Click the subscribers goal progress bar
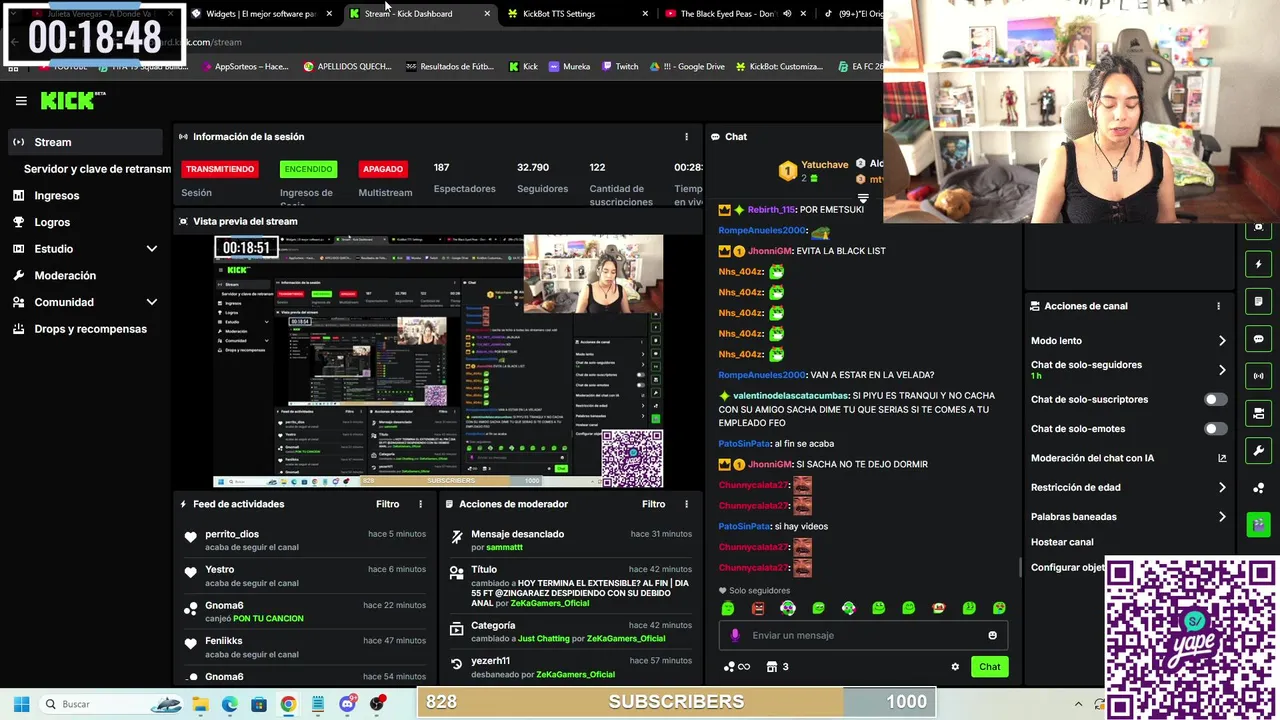This screenshot has height=720, width=1280. (677, 702)
